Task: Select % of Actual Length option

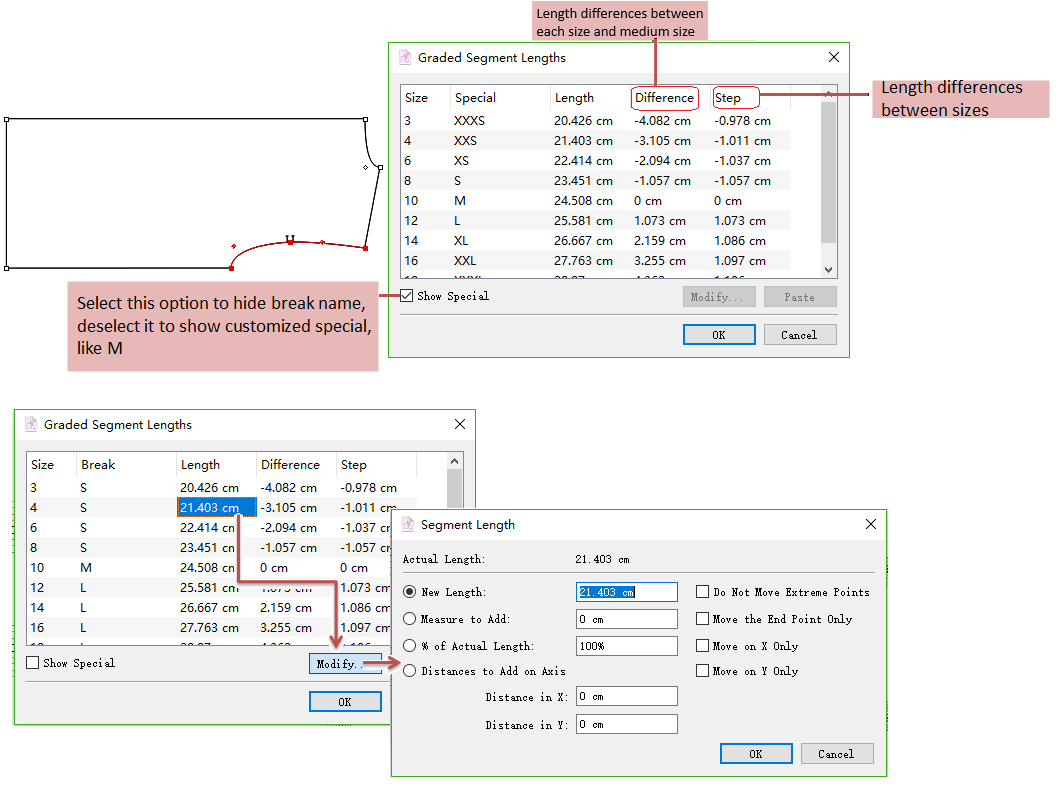Action: [409, 646]
